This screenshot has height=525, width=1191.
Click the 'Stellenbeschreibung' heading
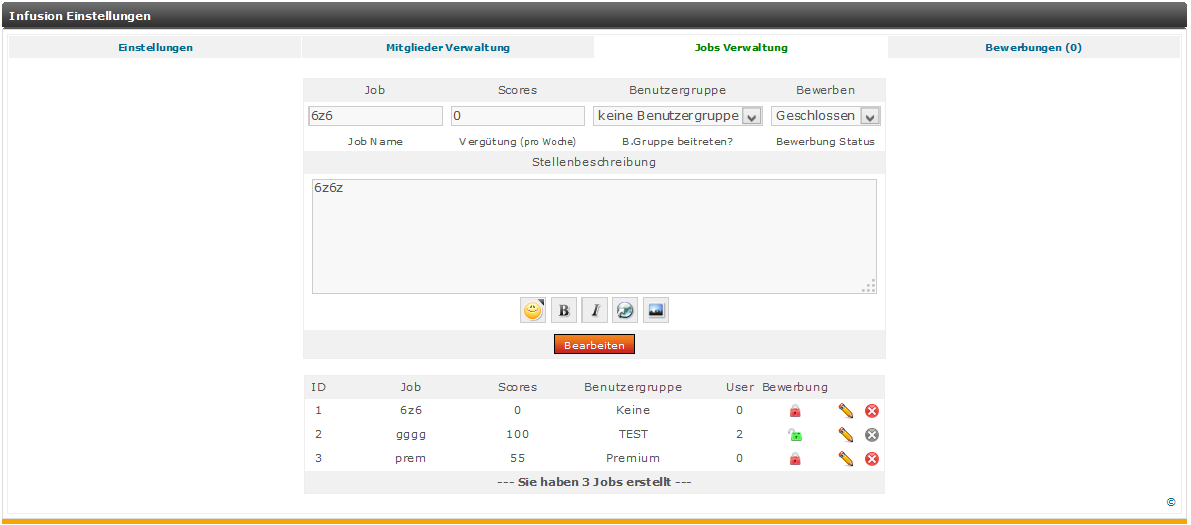(594, 162)
